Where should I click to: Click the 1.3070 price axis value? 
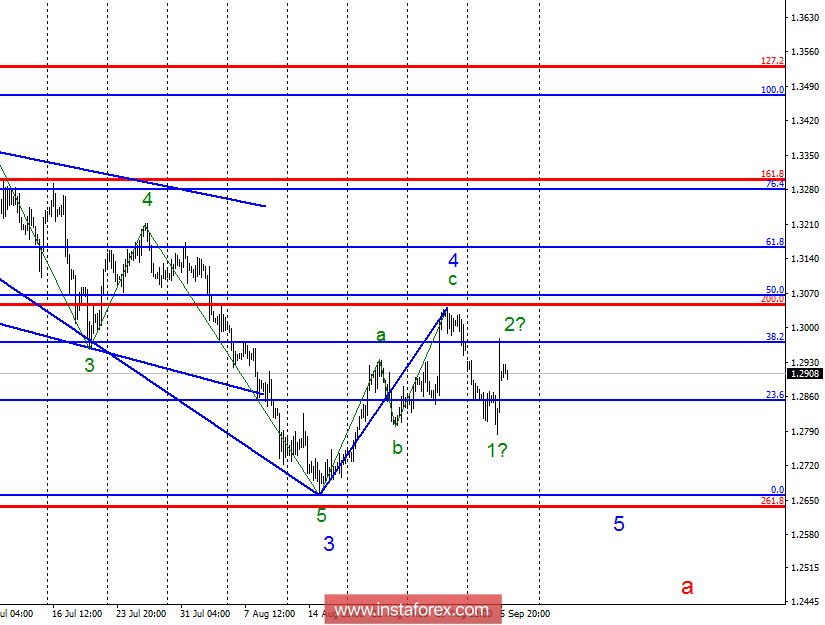(x=805, y=294)
